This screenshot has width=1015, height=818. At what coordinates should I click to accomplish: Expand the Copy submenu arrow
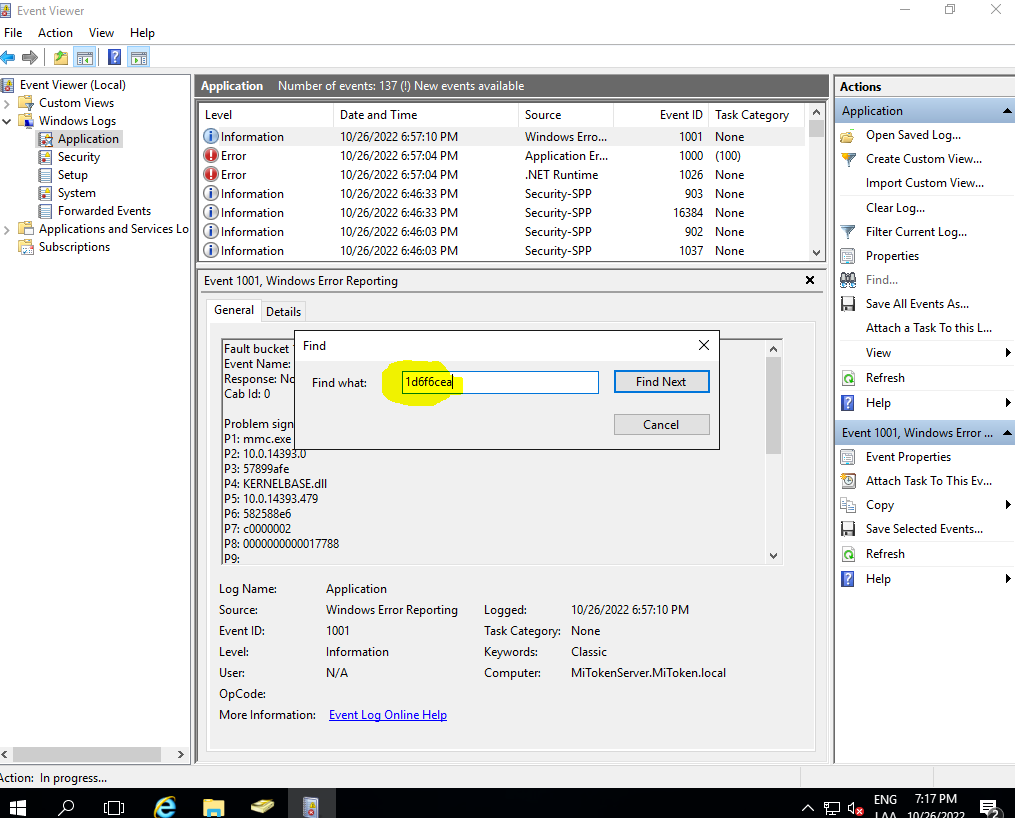pos(1007,505)
